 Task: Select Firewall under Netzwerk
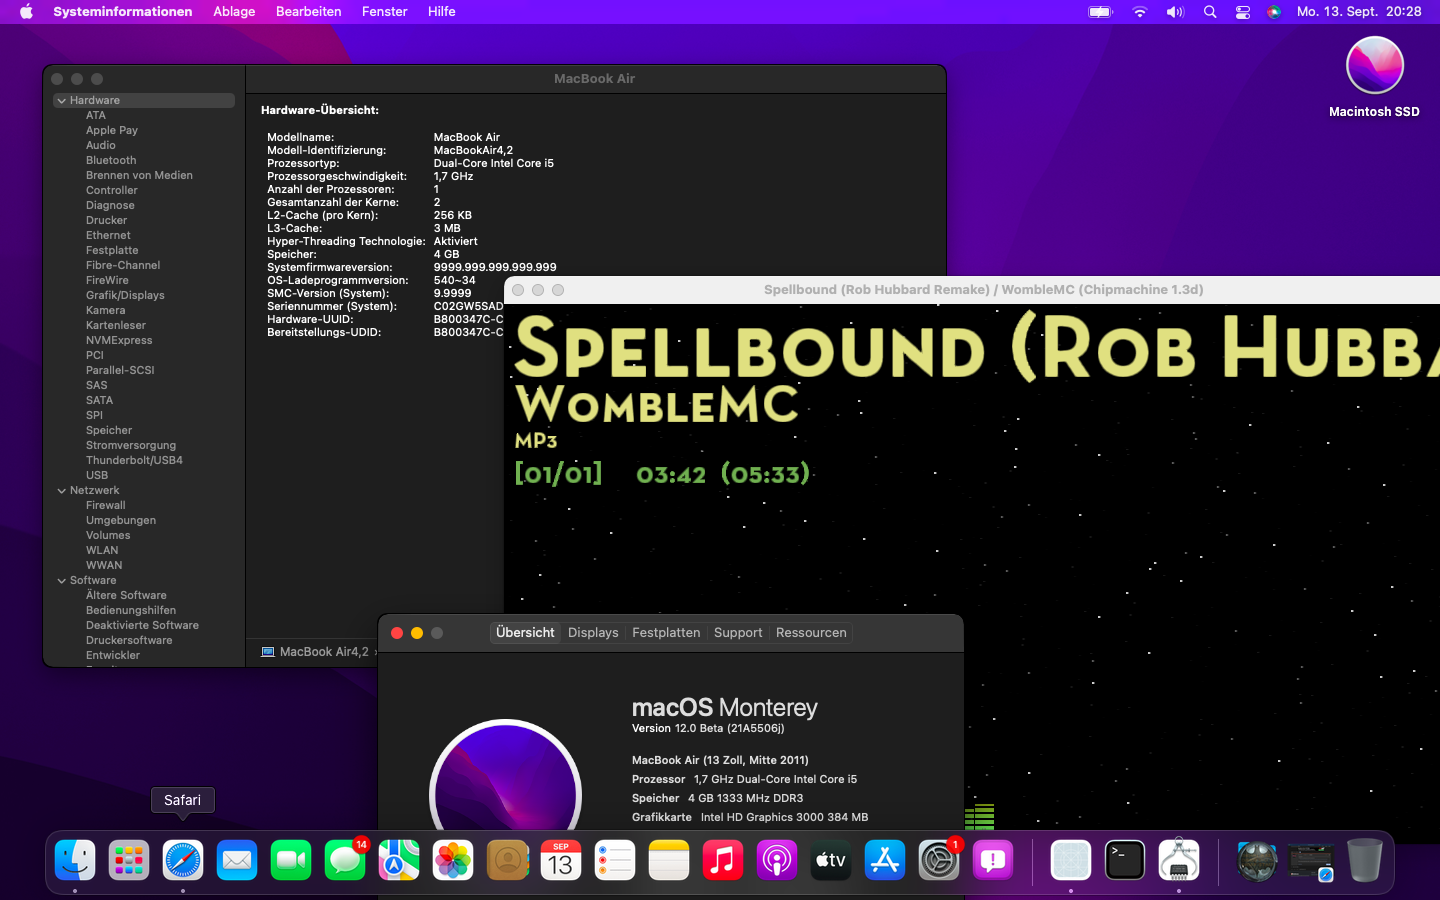(106, 505)
